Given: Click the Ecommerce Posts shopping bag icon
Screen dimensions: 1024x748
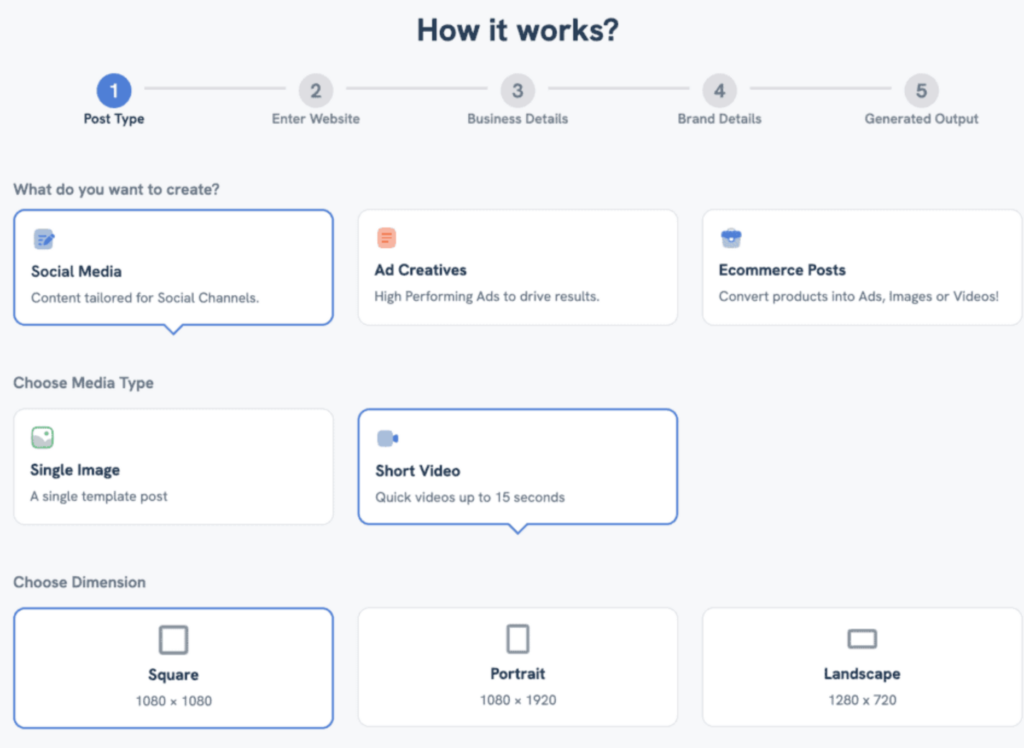Looking at the screenshot, I should (731, 238).
